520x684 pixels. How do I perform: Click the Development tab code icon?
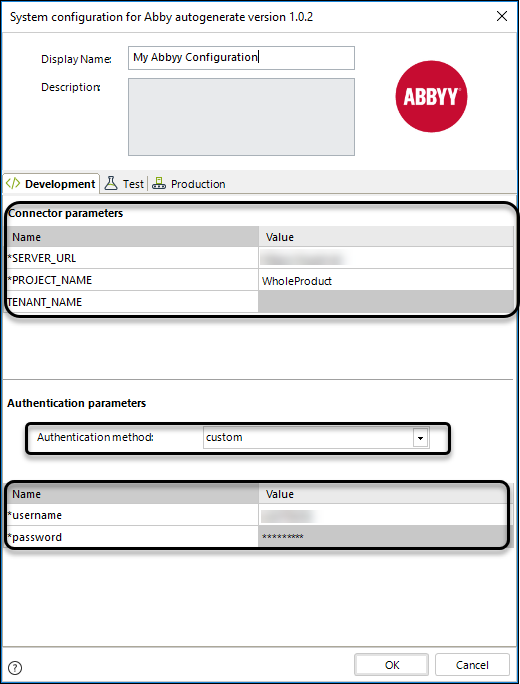point(13,184)
